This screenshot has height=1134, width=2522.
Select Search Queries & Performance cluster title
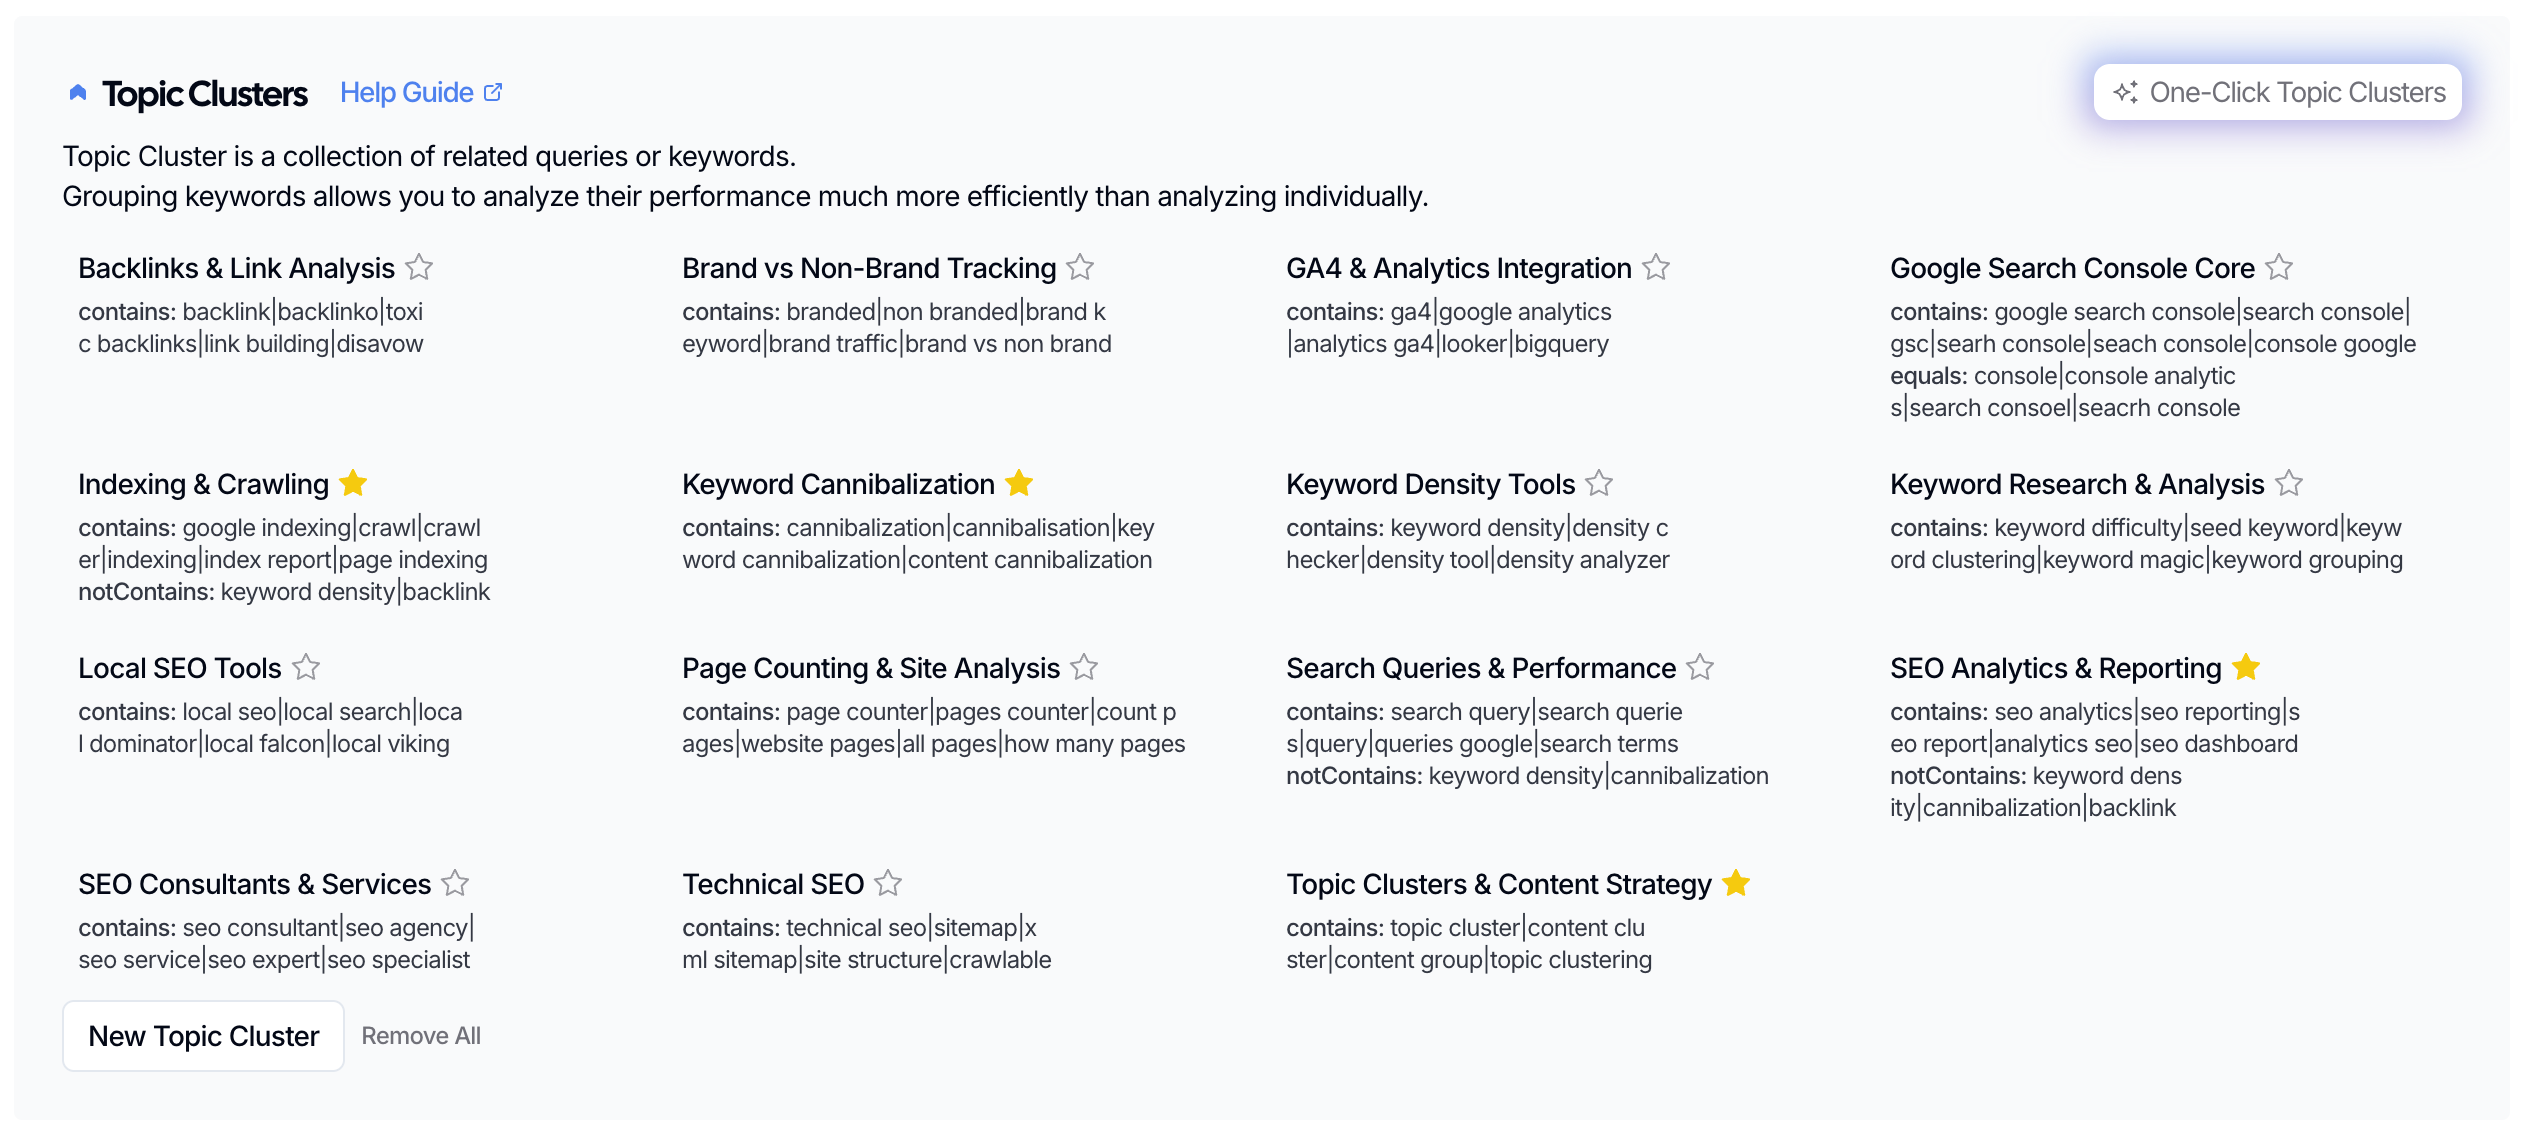pos(1480,668)
